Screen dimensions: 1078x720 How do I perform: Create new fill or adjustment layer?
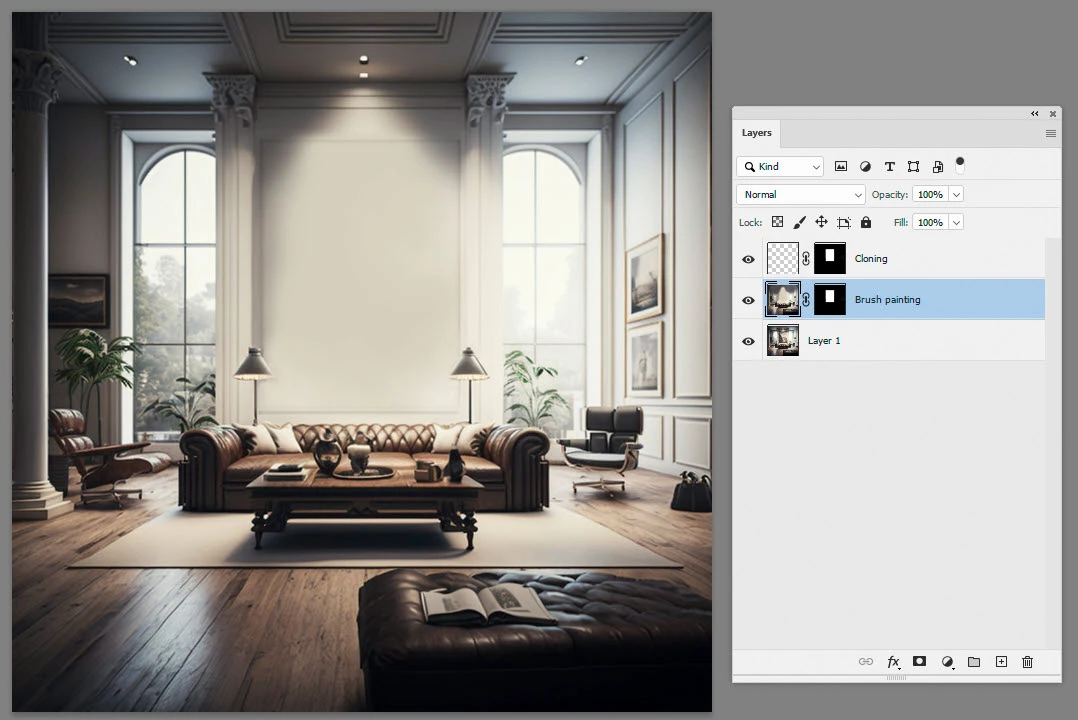pyautogui.click(x=947, y=662)
